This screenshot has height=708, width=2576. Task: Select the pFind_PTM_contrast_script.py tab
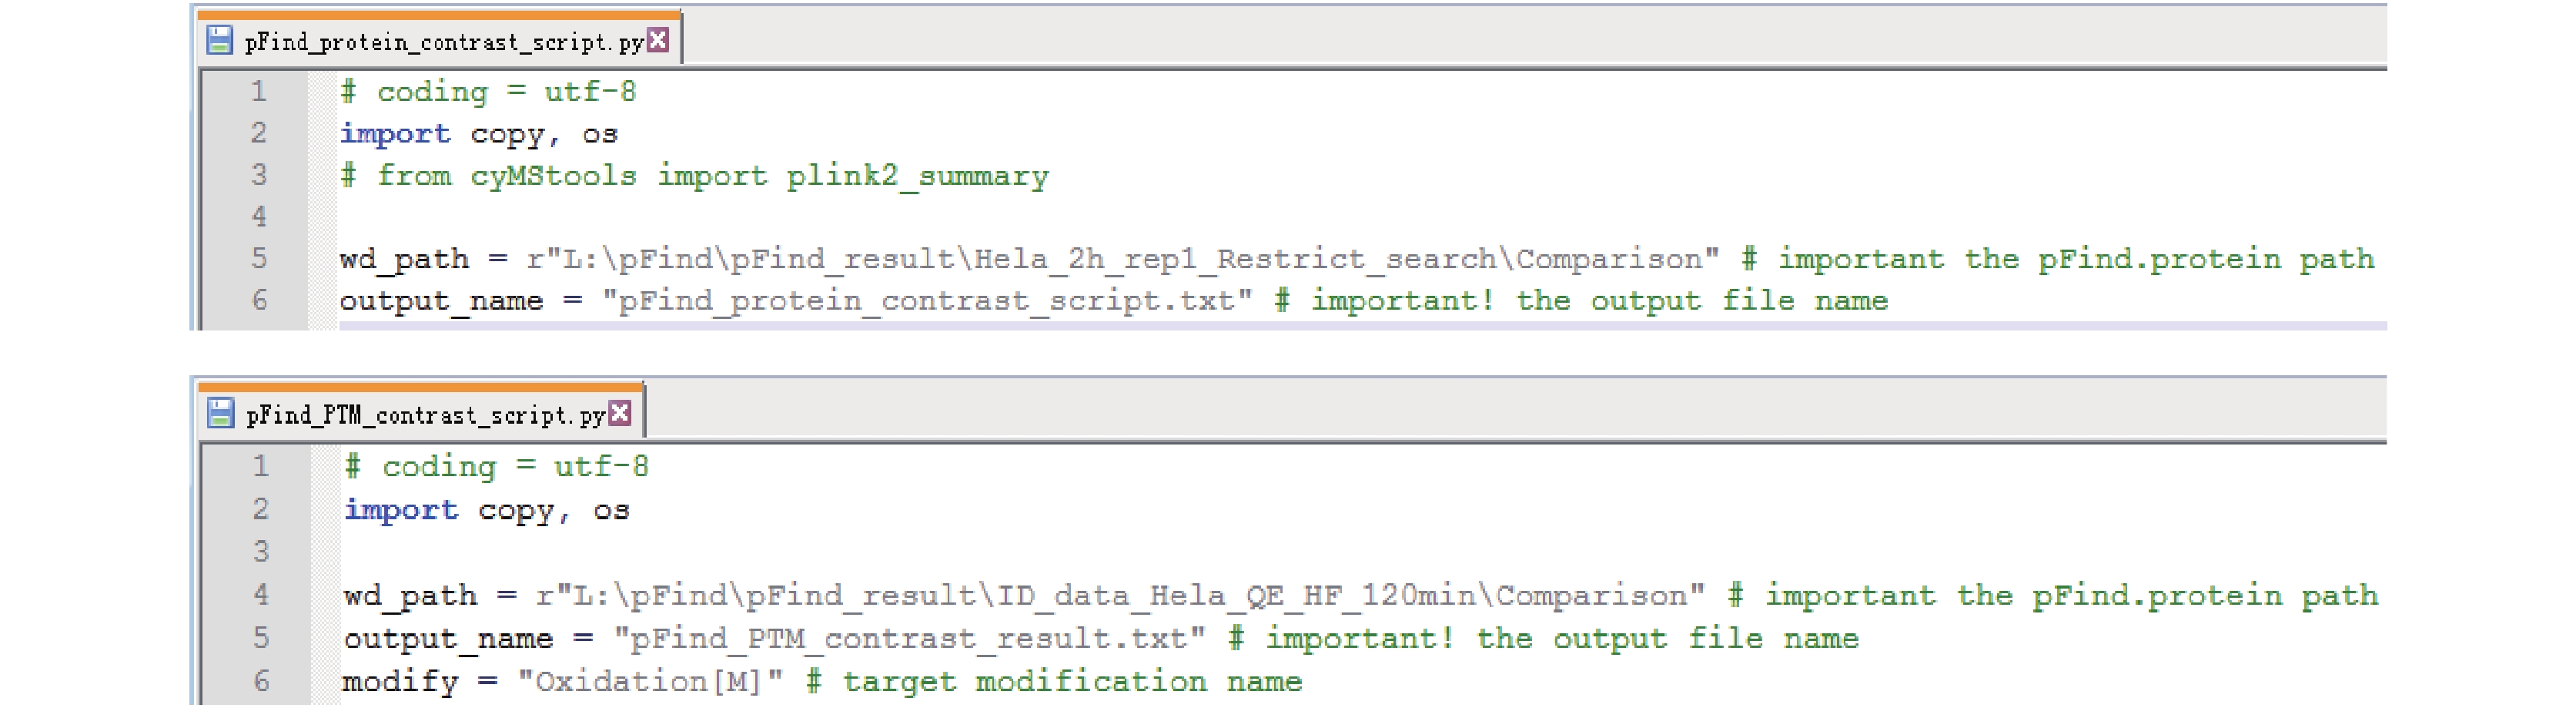(421, 413)
